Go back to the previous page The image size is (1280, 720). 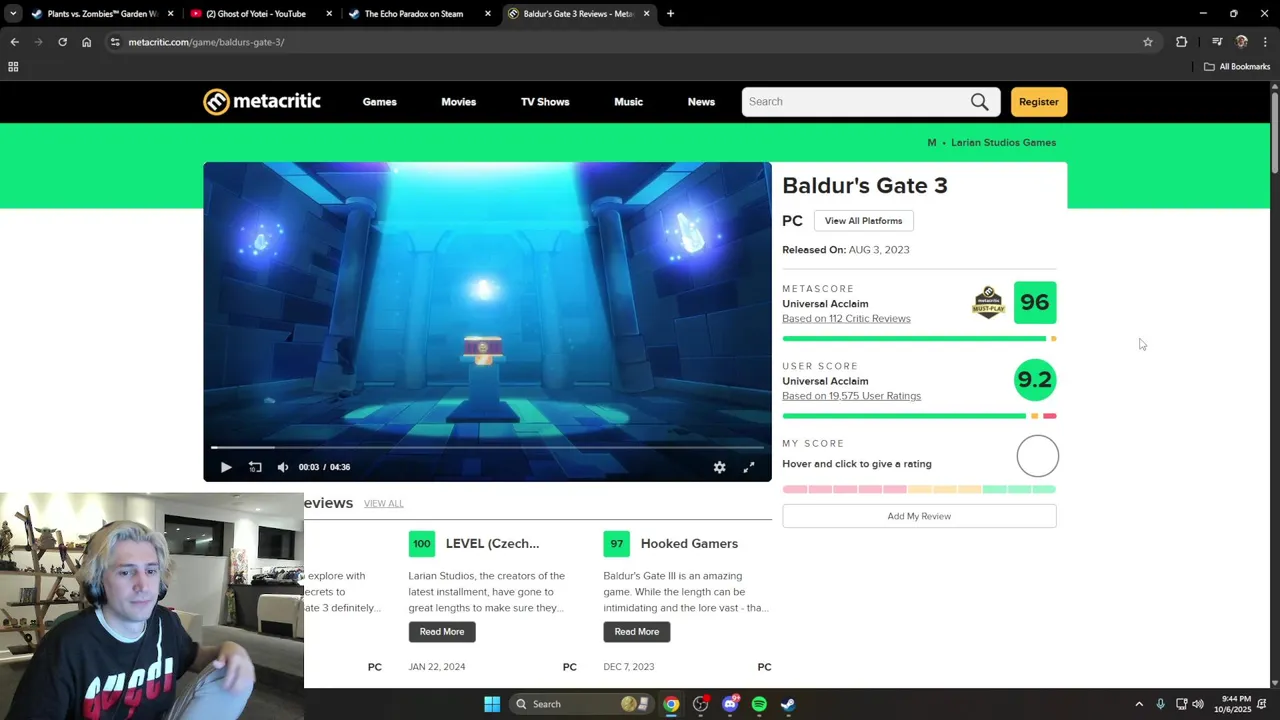pos(14,42)
